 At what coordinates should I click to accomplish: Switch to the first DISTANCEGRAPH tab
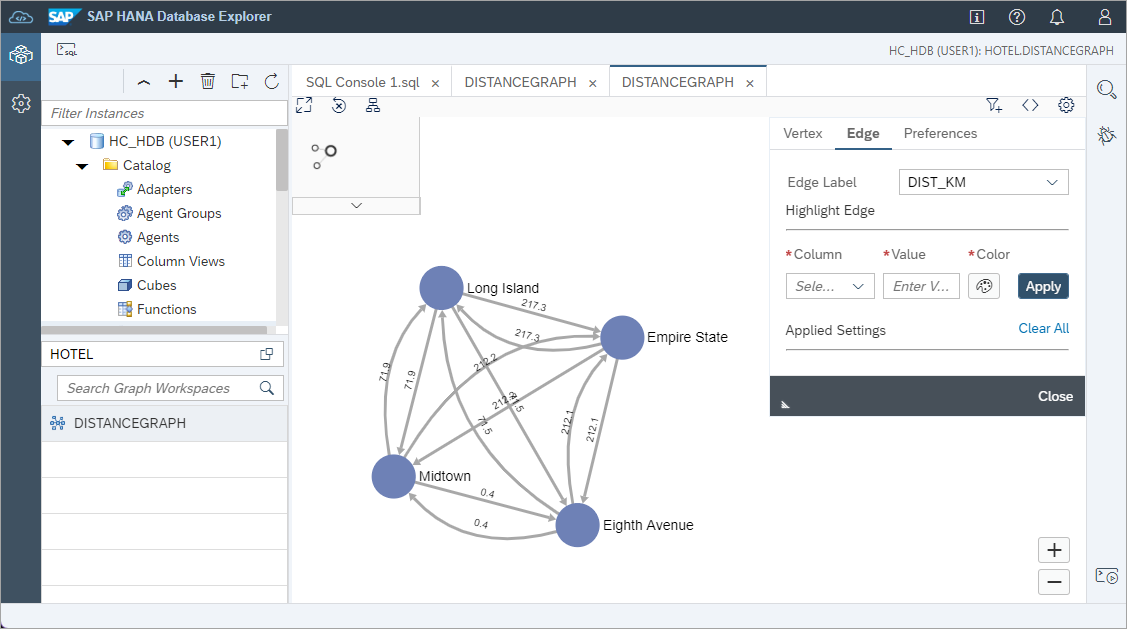pos(520,83)
